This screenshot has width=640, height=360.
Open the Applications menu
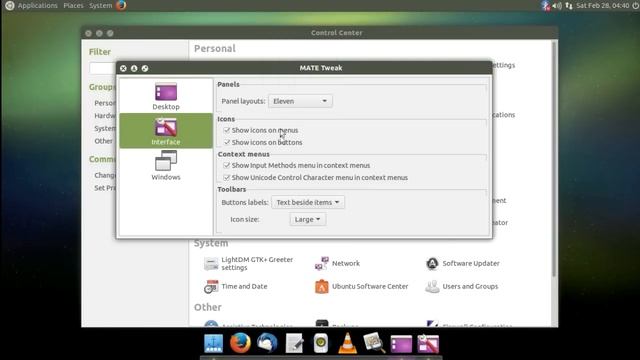coord(38,5)
